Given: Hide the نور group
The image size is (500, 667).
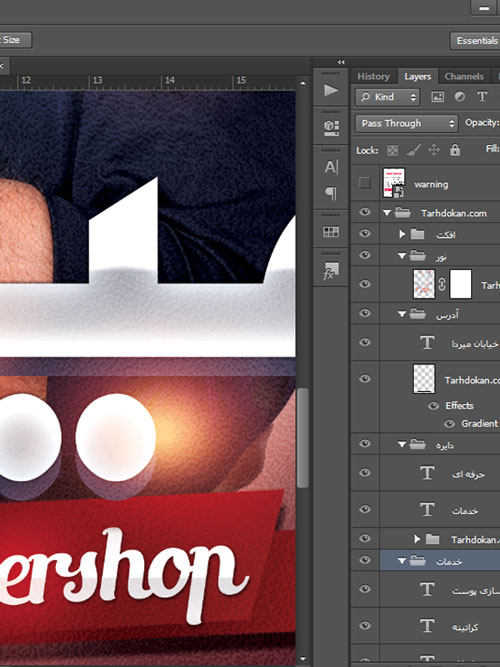Looking at the screenshot, I should point(365,255).
